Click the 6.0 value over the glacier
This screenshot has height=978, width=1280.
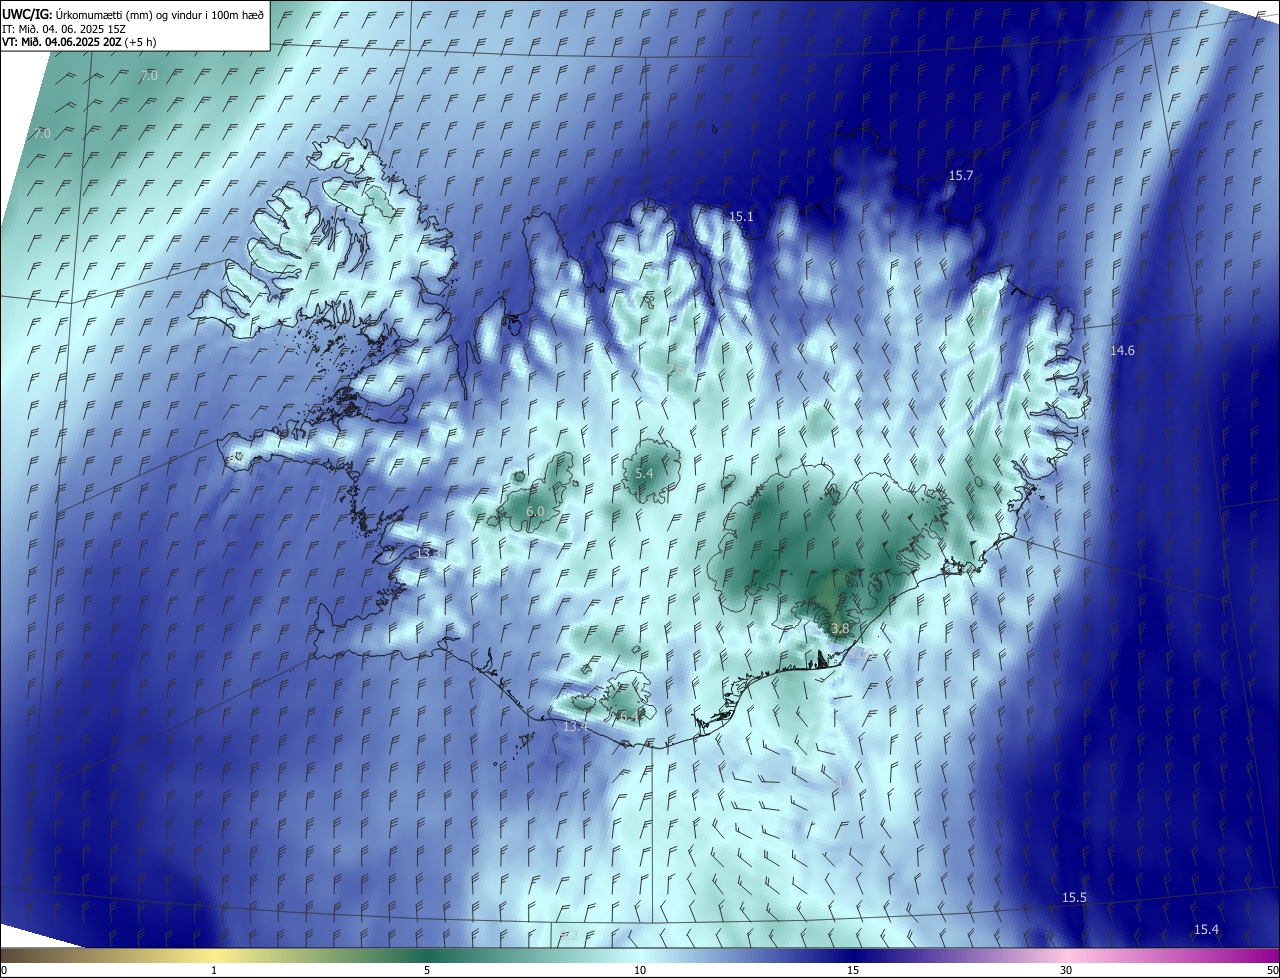click(x=535, y=512)
